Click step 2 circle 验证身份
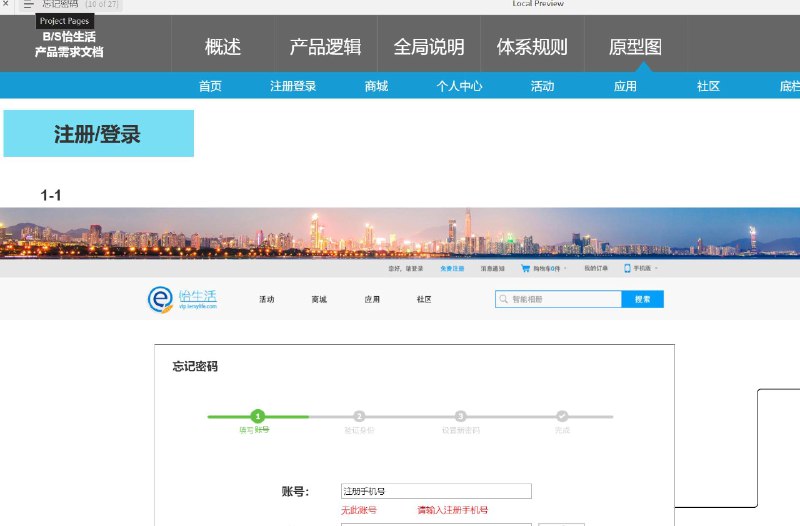Screen dimensions: 800x526 pyautogui.click(x=359, y=416)
